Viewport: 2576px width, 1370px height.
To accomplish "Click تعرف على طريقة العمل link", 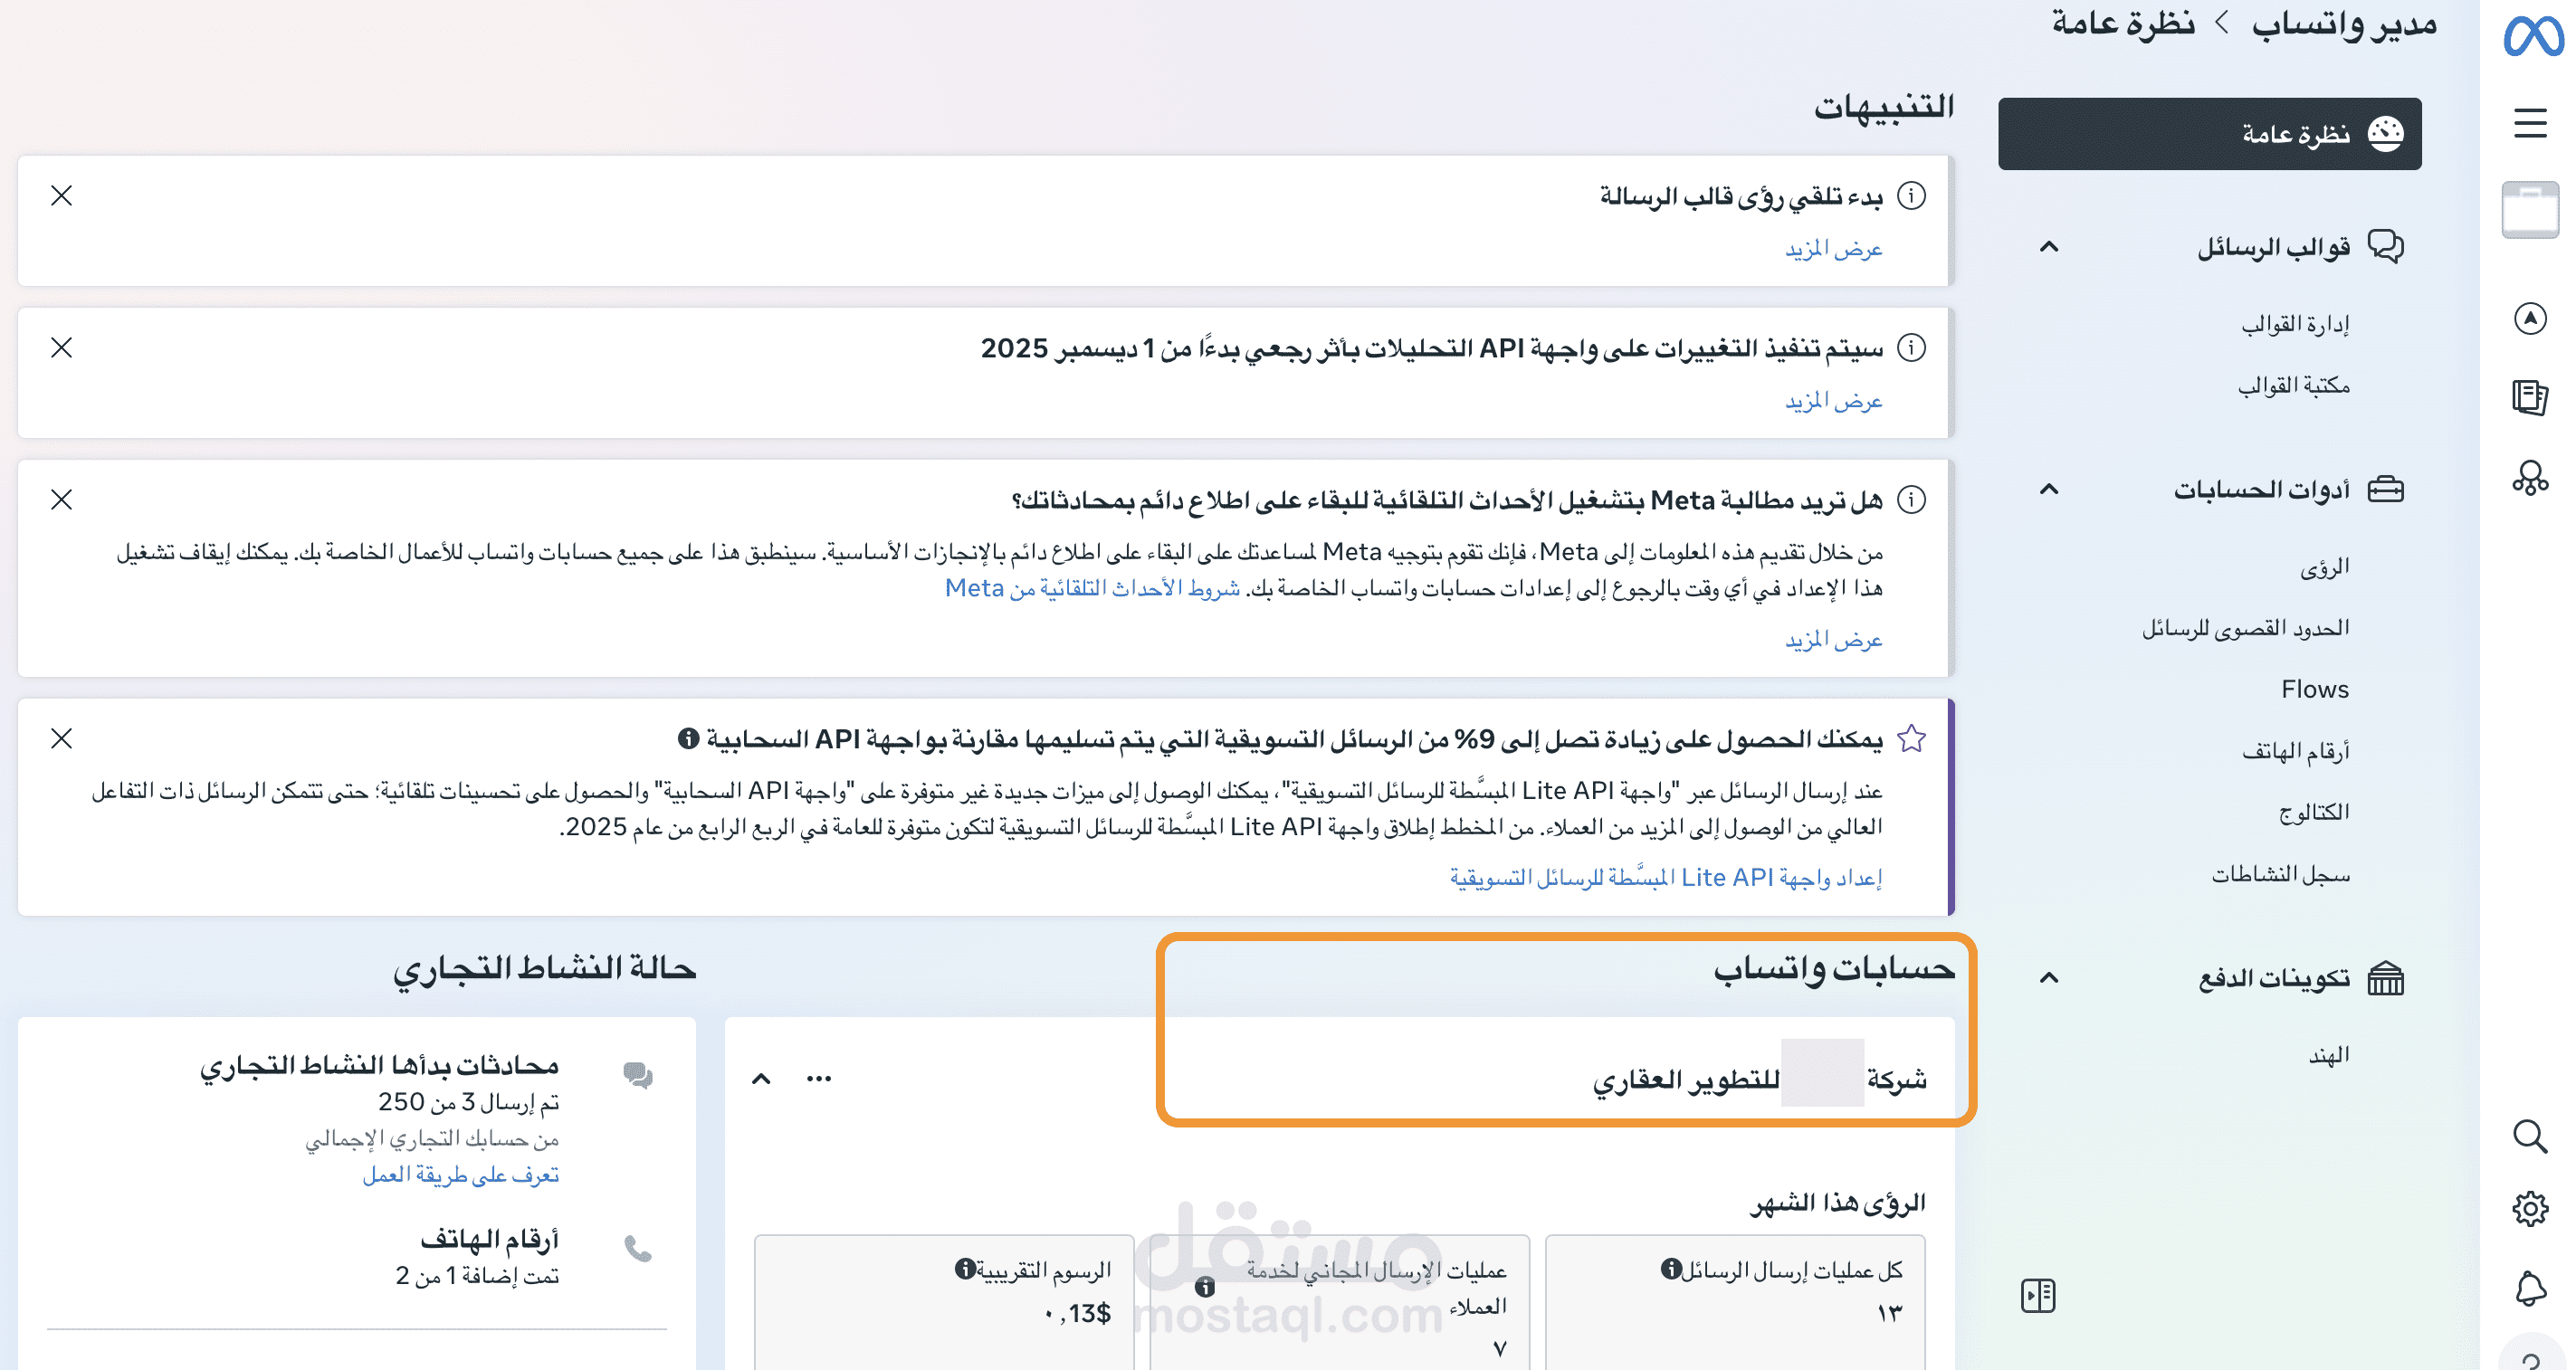I will click(x=460, y=1175).
